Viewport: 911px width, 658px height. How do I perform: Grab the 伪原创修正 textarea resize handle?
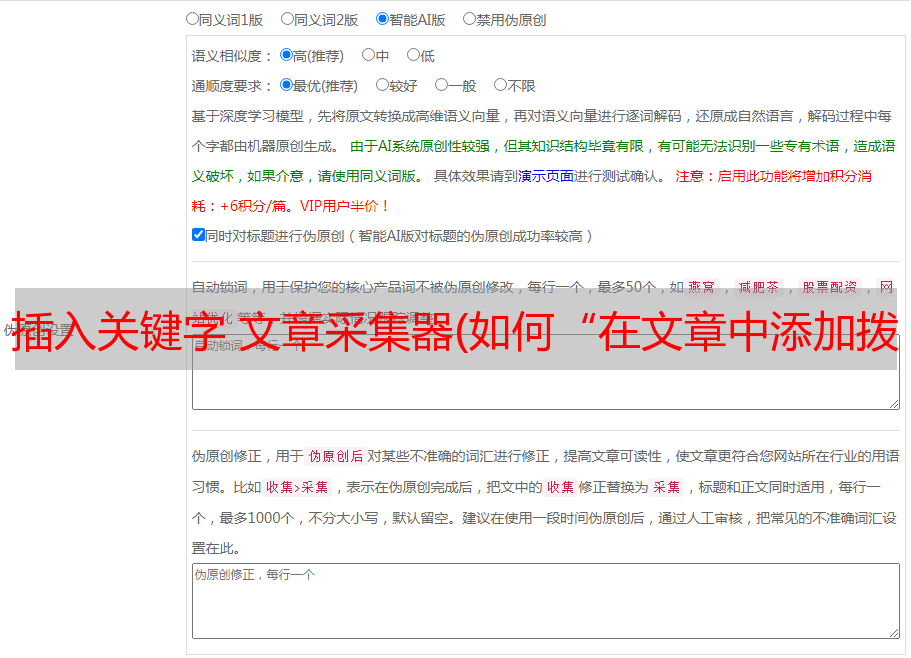click(x=894, y=633)
